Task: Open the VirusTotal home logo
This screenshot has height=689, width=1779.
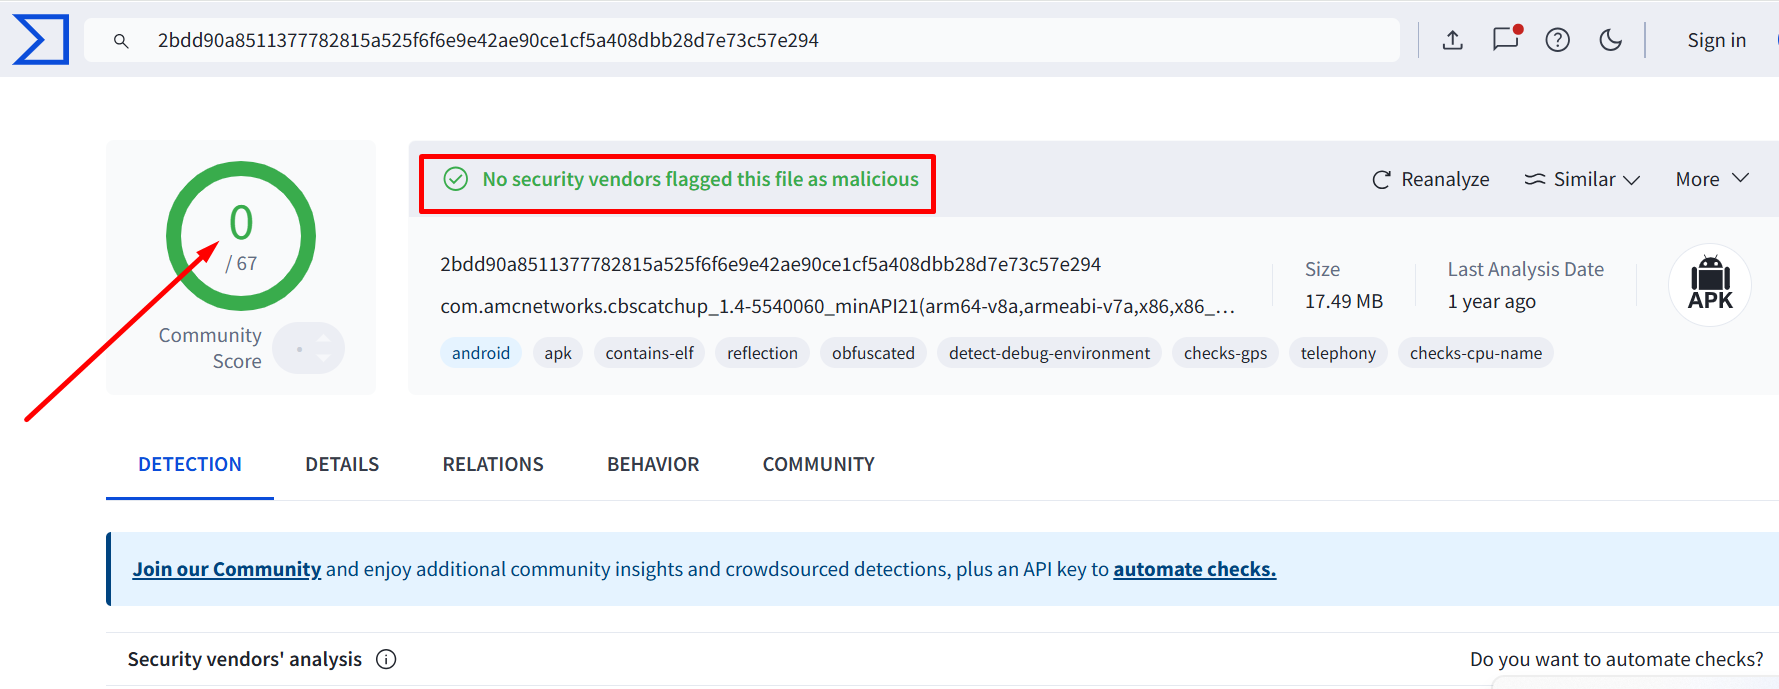Action: tap(41, 40)
